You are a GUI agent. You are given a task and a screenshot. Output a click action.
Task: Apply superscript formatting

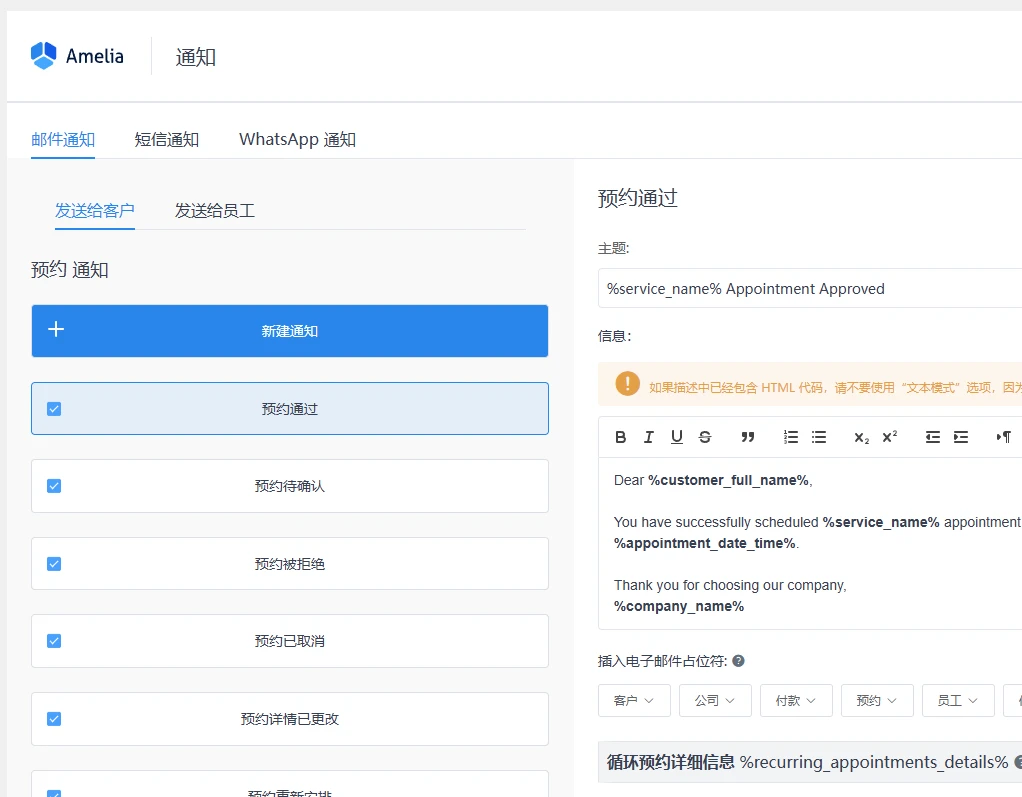coord(888,437)
